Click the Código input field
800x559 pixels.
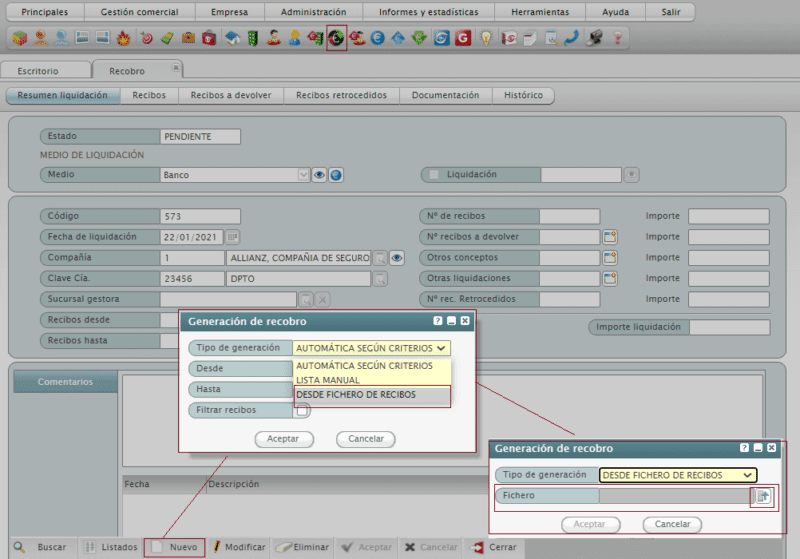(x=200, y=216)
